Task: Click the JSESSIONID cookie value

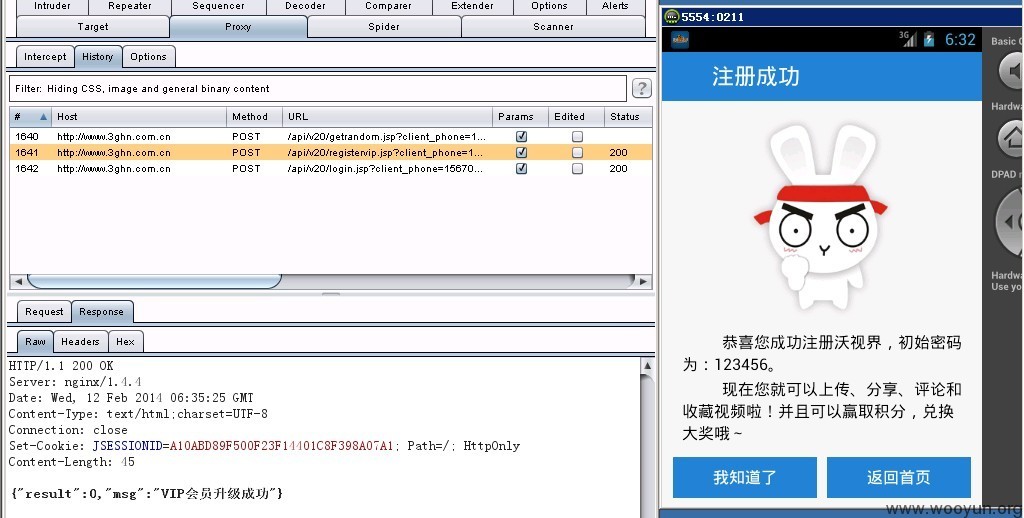Action: coord(281,446)
